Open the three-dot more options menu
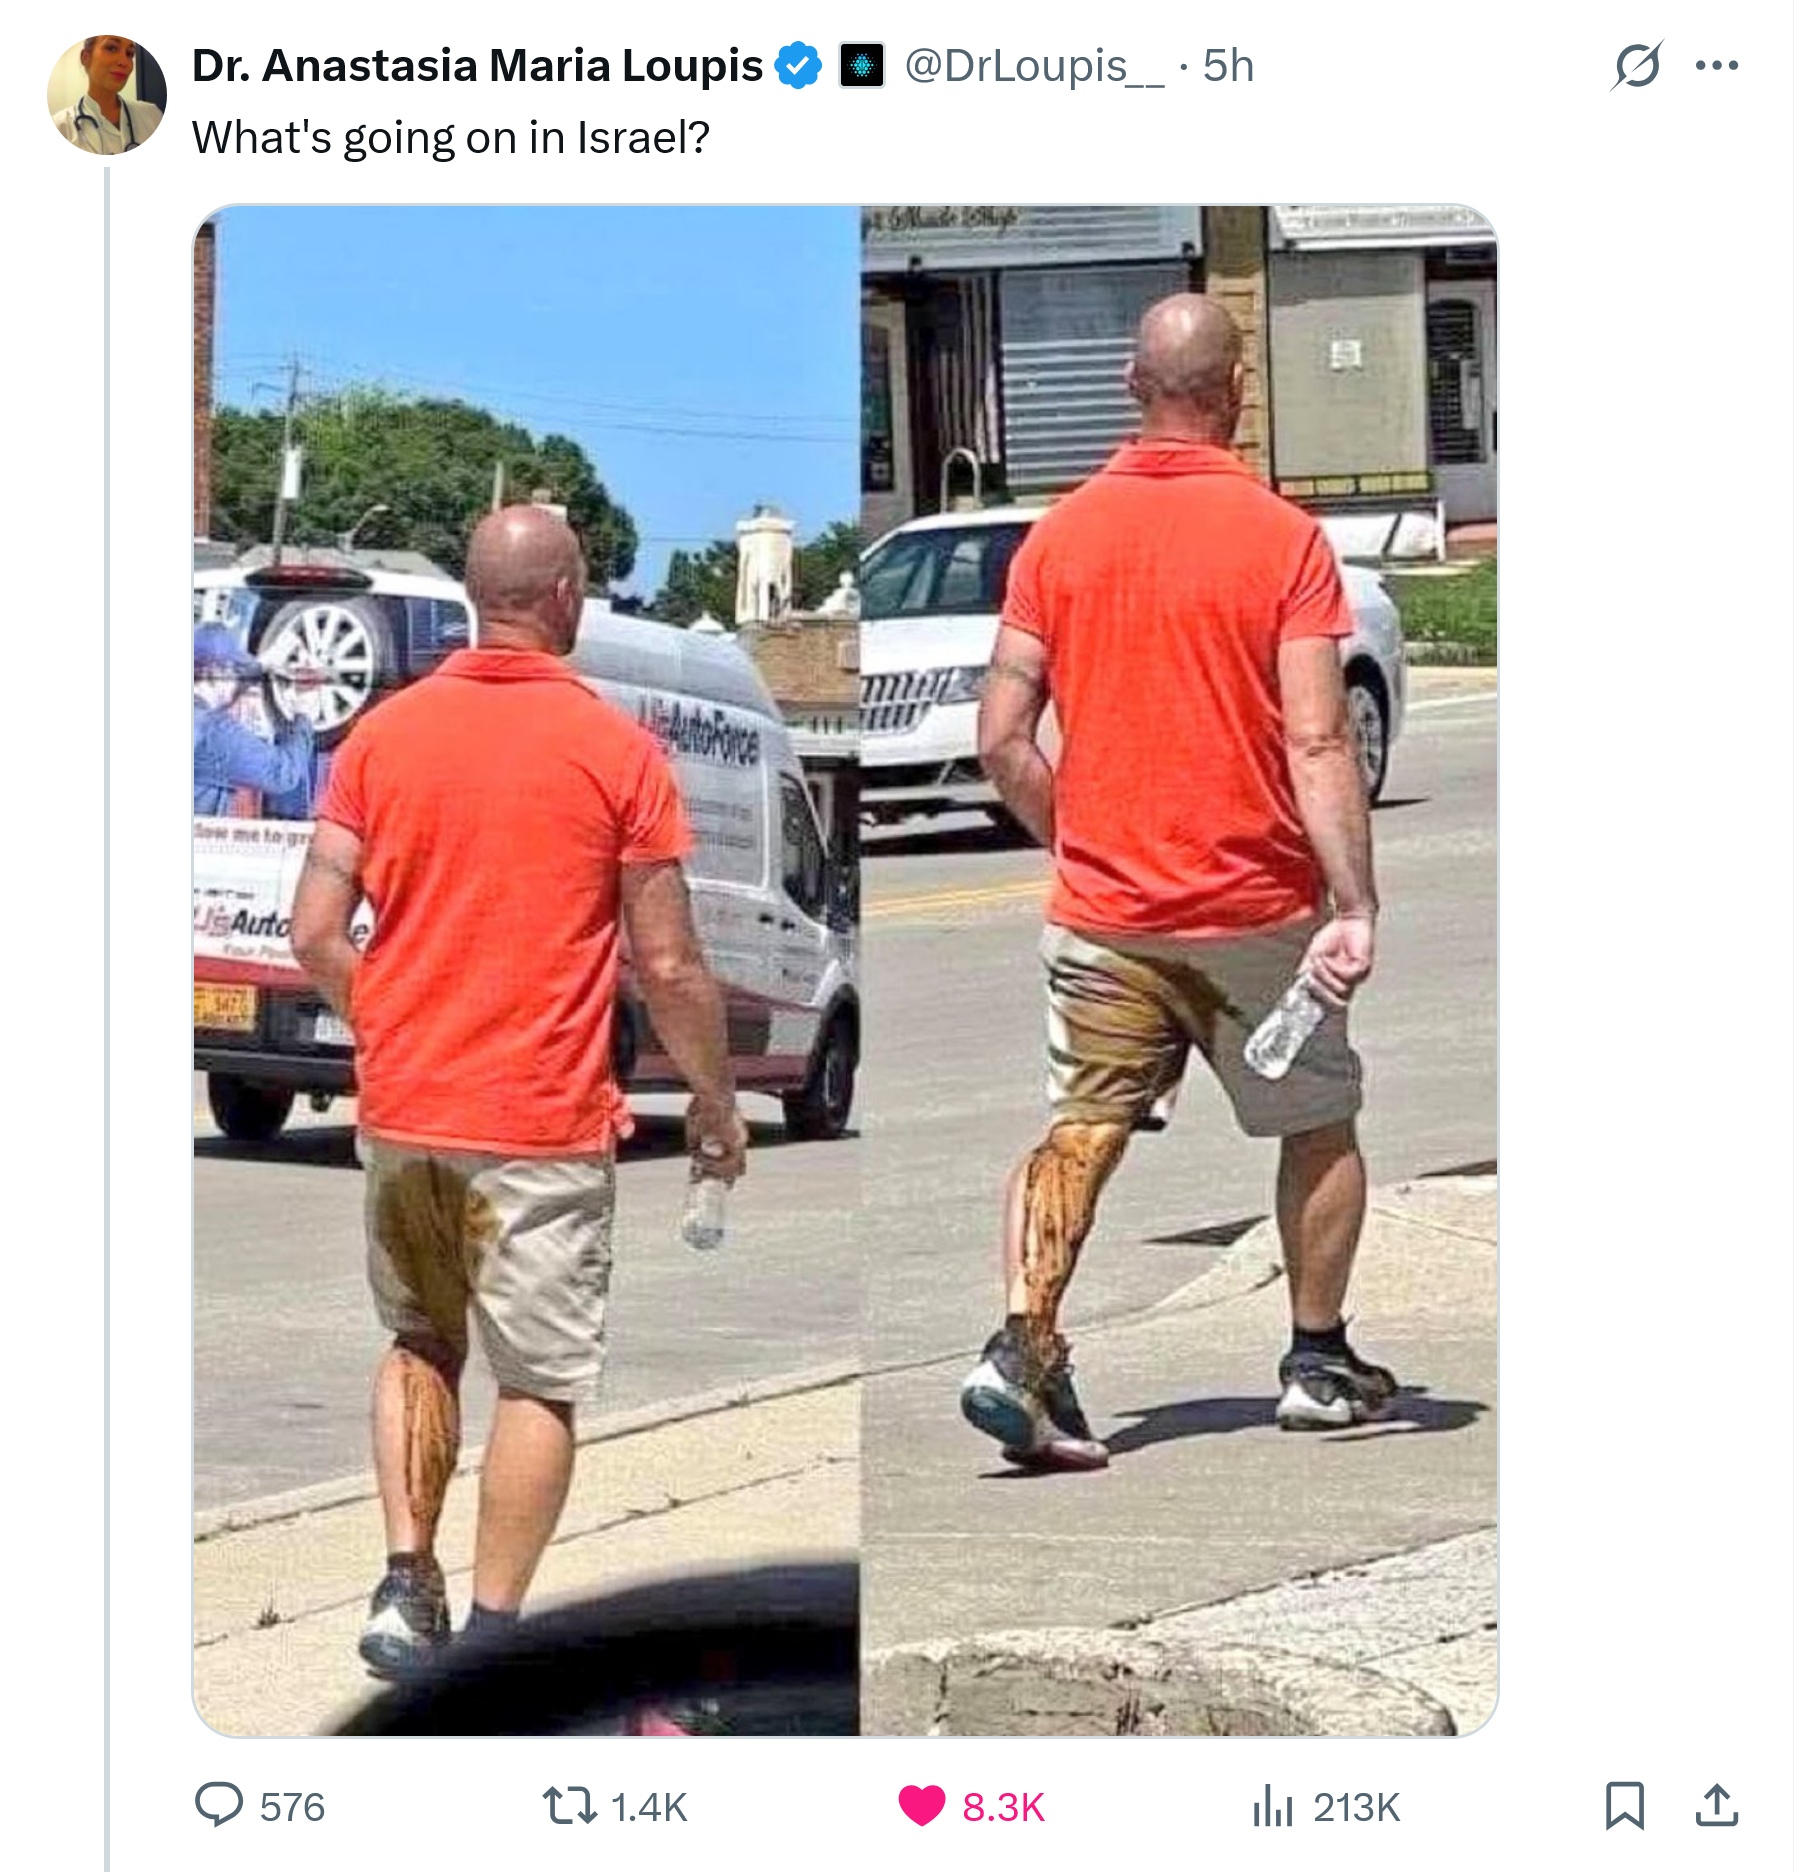Image resolution: width=1794 pixels, height=1872 pixels. pyautogui.click(x=1717, y=66)
